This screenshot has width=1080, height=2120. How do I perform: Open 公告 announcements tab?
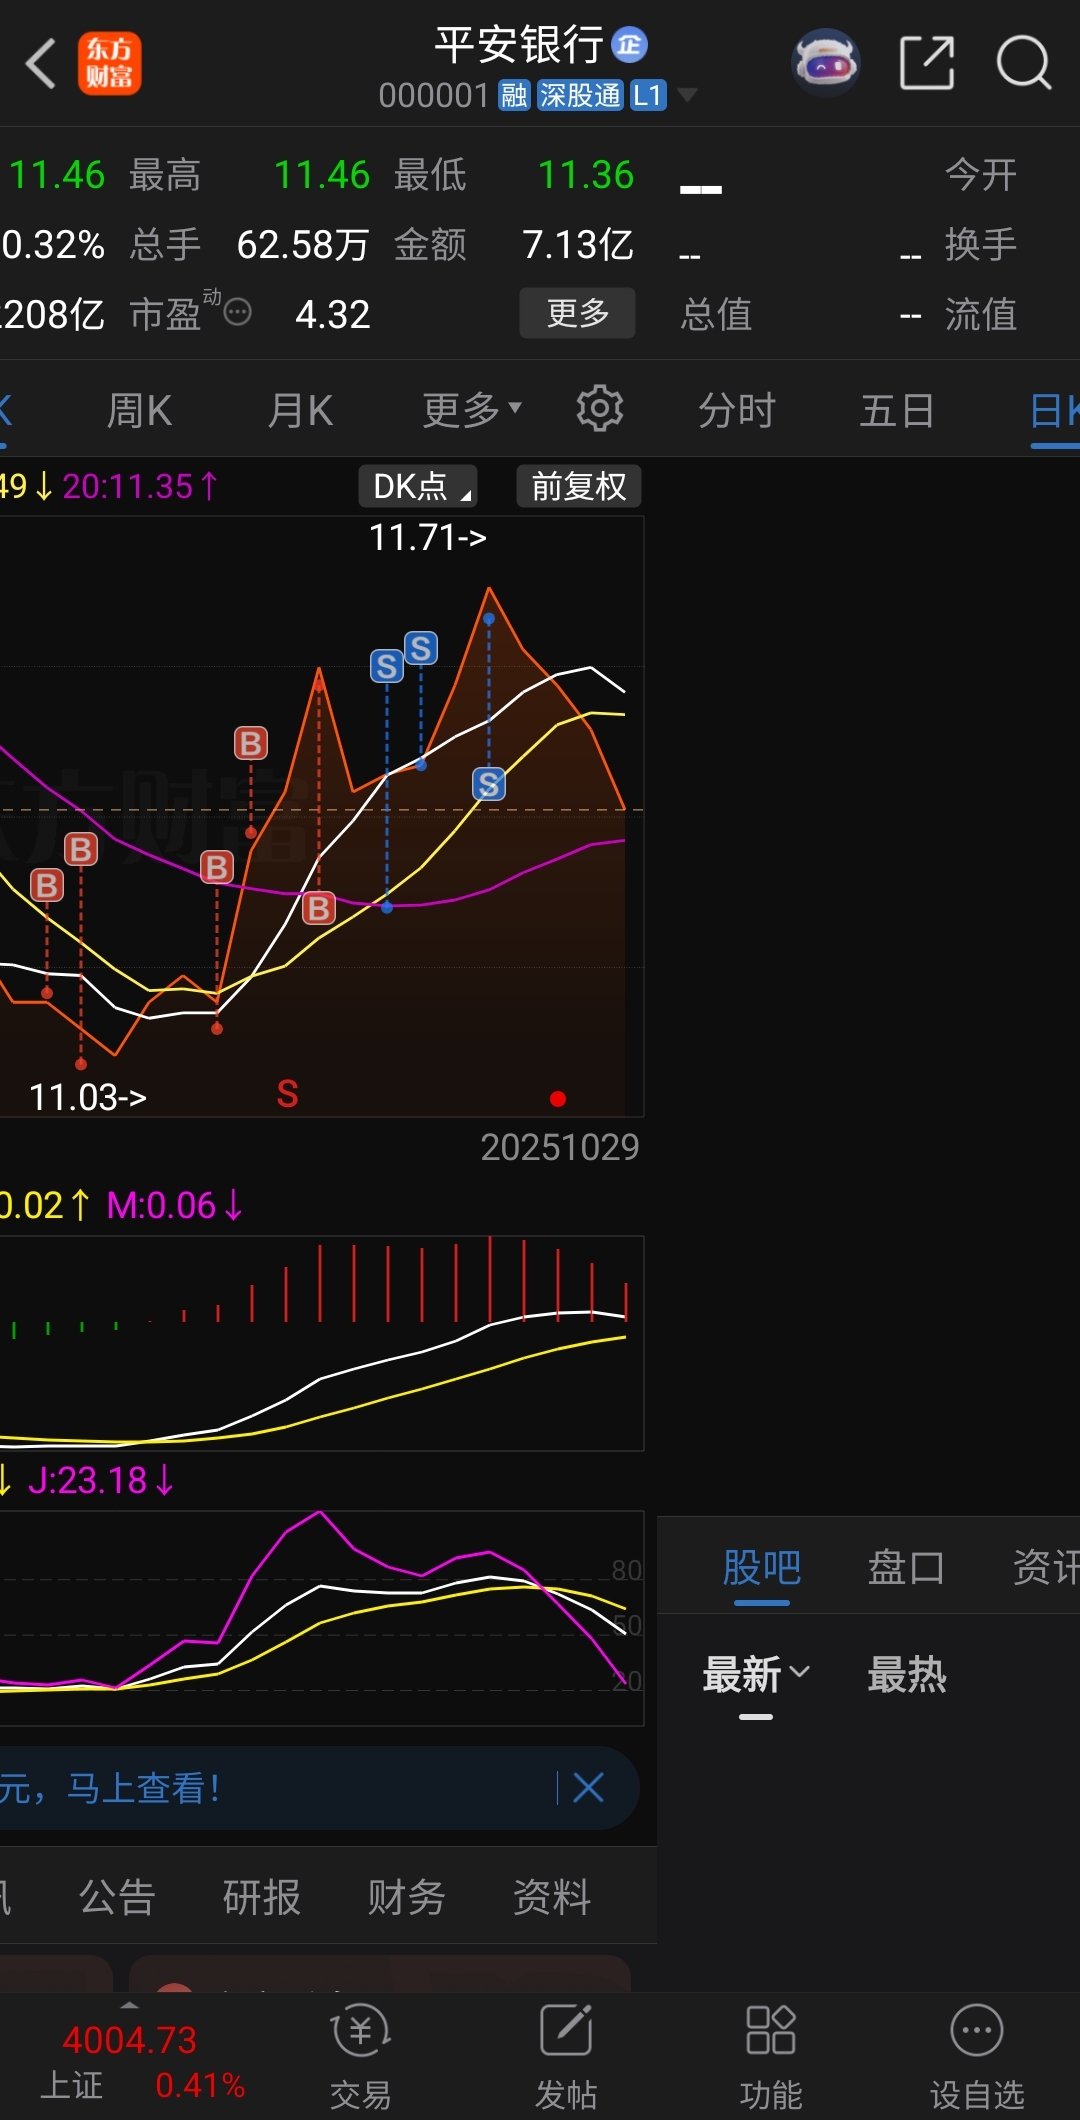[117, 1896]
